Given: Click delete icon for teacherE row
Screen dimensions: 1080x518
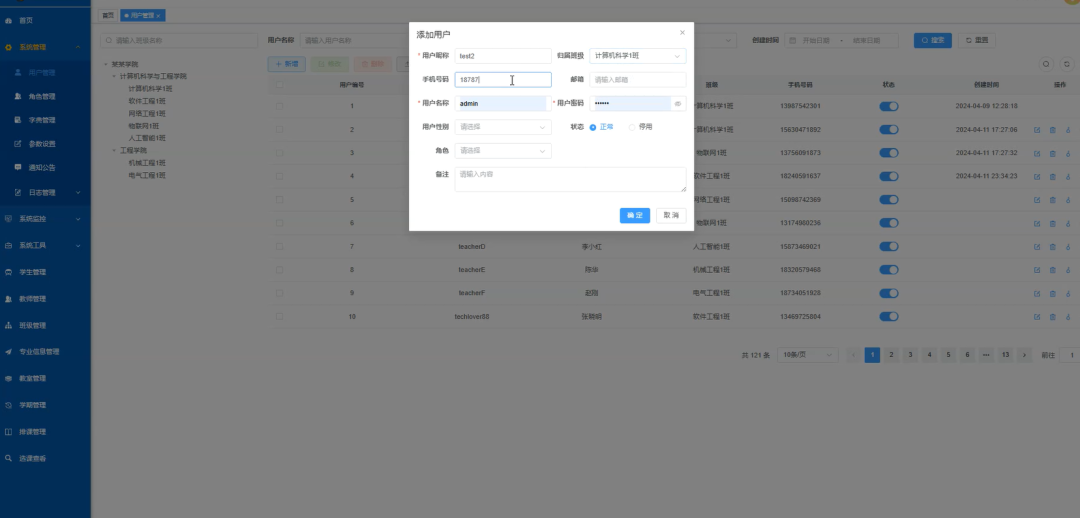Looking at the screenshot, I should 1052,270.
